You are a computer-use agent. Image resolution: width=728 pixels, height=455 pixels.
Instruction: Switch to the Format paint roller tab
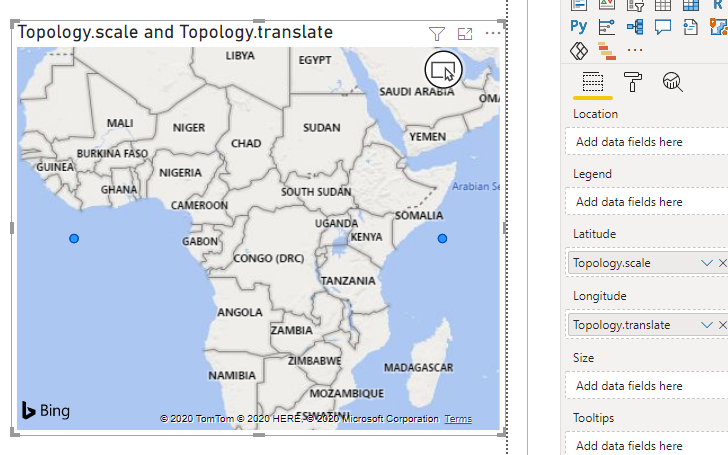point(632,82)
